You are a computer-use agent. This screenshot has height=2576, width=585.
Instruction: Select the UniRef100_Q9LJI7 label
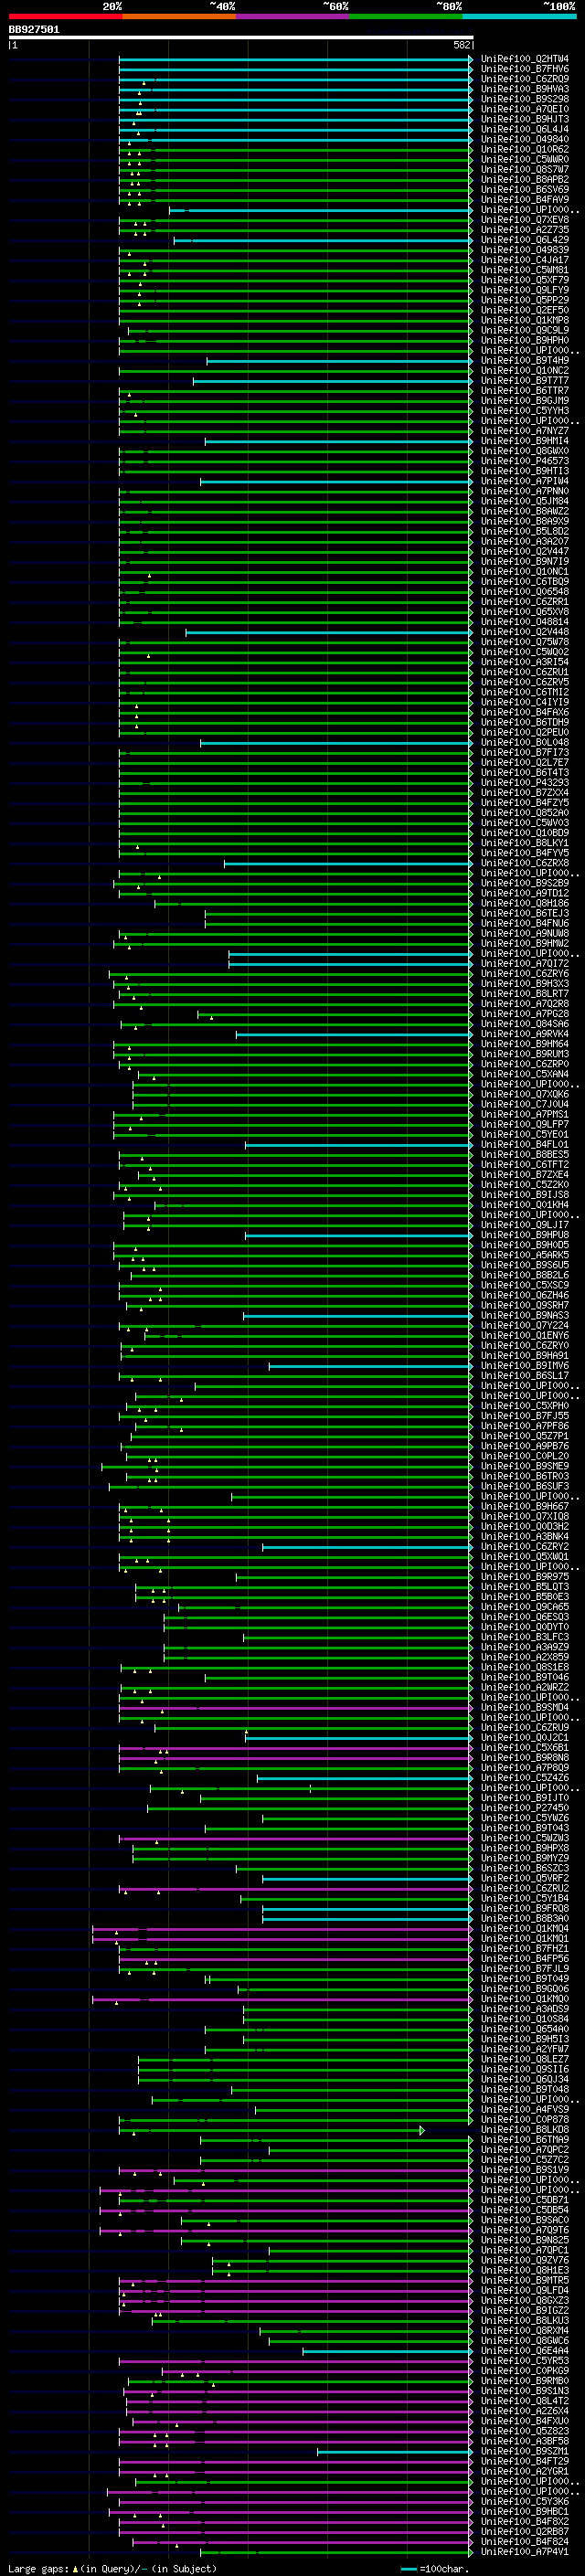pos(525,1224)
